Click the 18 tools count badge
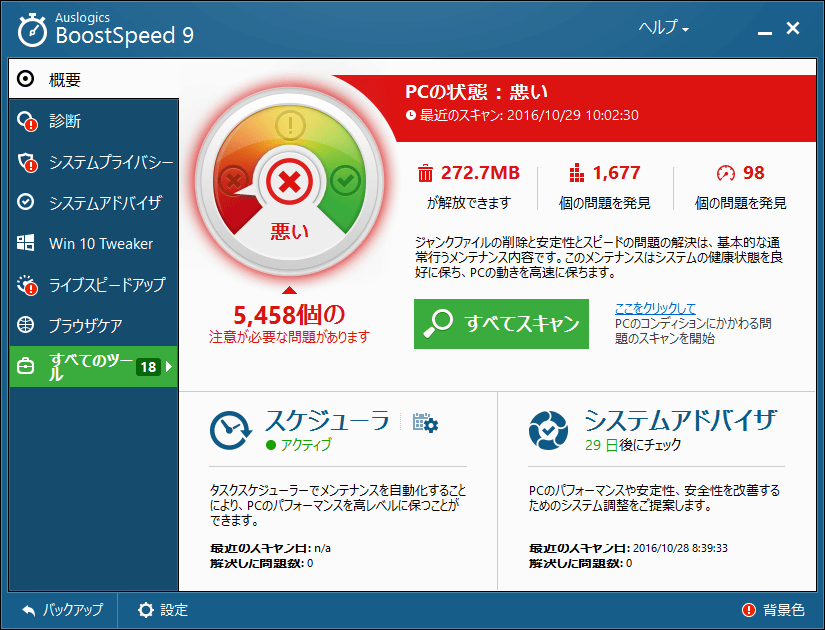825x630 pixels. pyautogui.click(x=148, y=367)
